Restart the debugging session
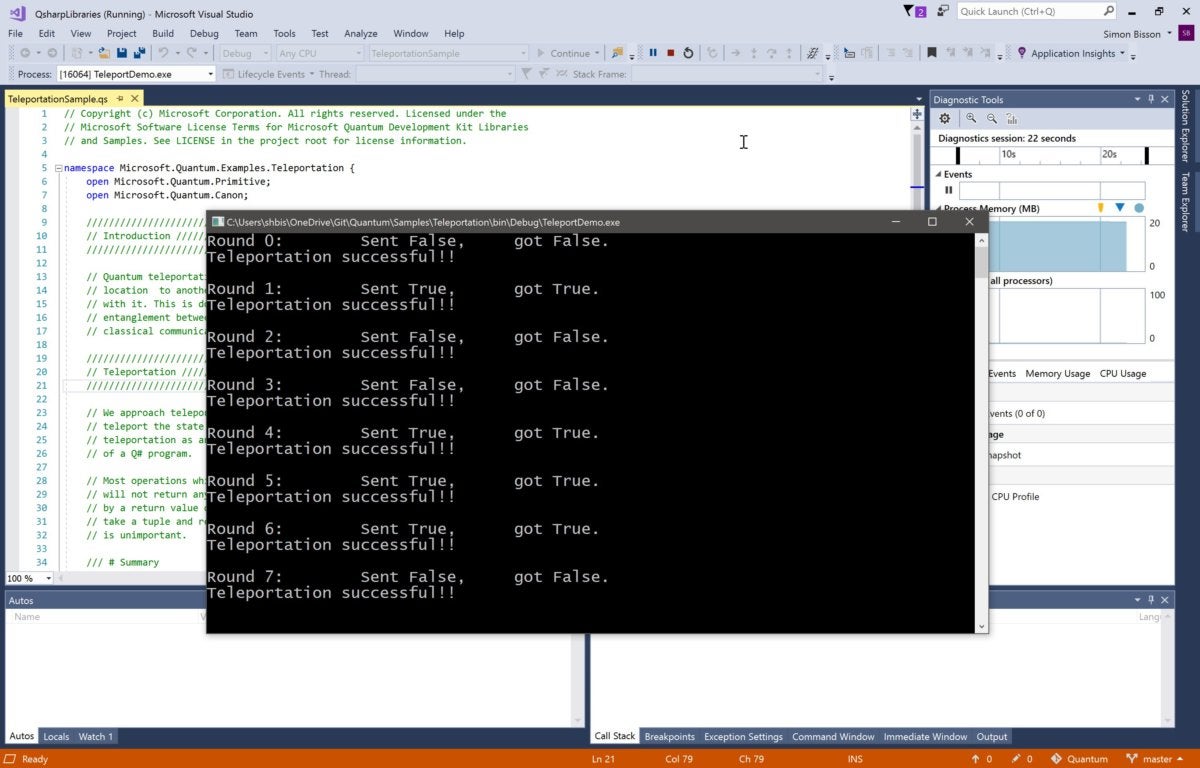The height and width of the screenshot is (768, 1200). (x=689, y=53)
